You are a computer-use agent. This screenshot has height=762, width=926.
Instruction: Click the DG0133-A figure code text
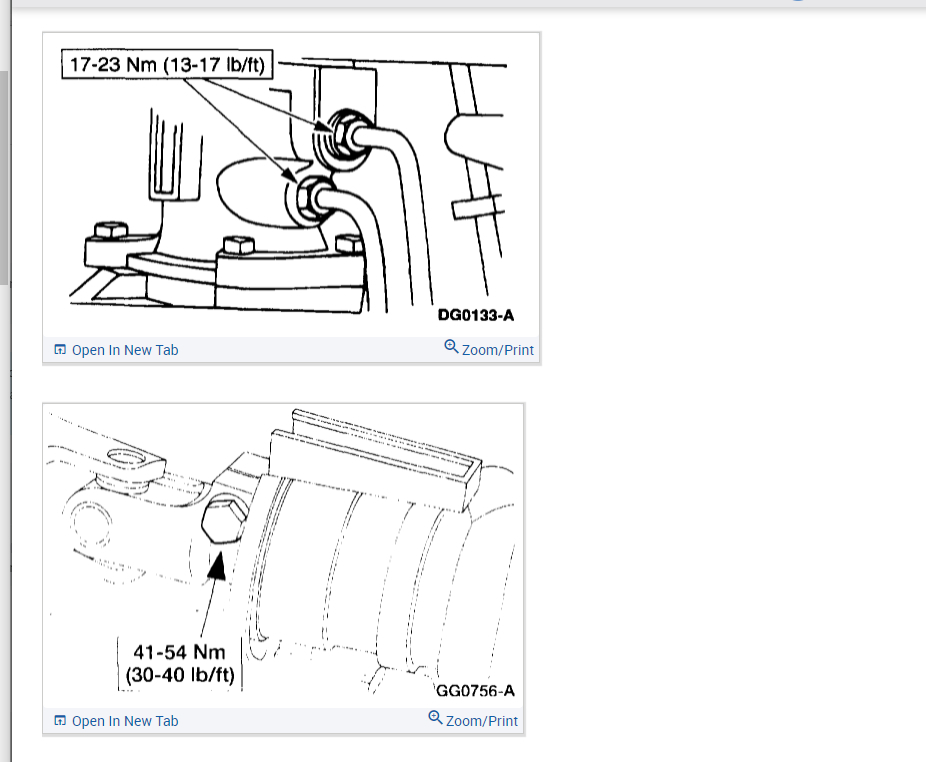475,315
